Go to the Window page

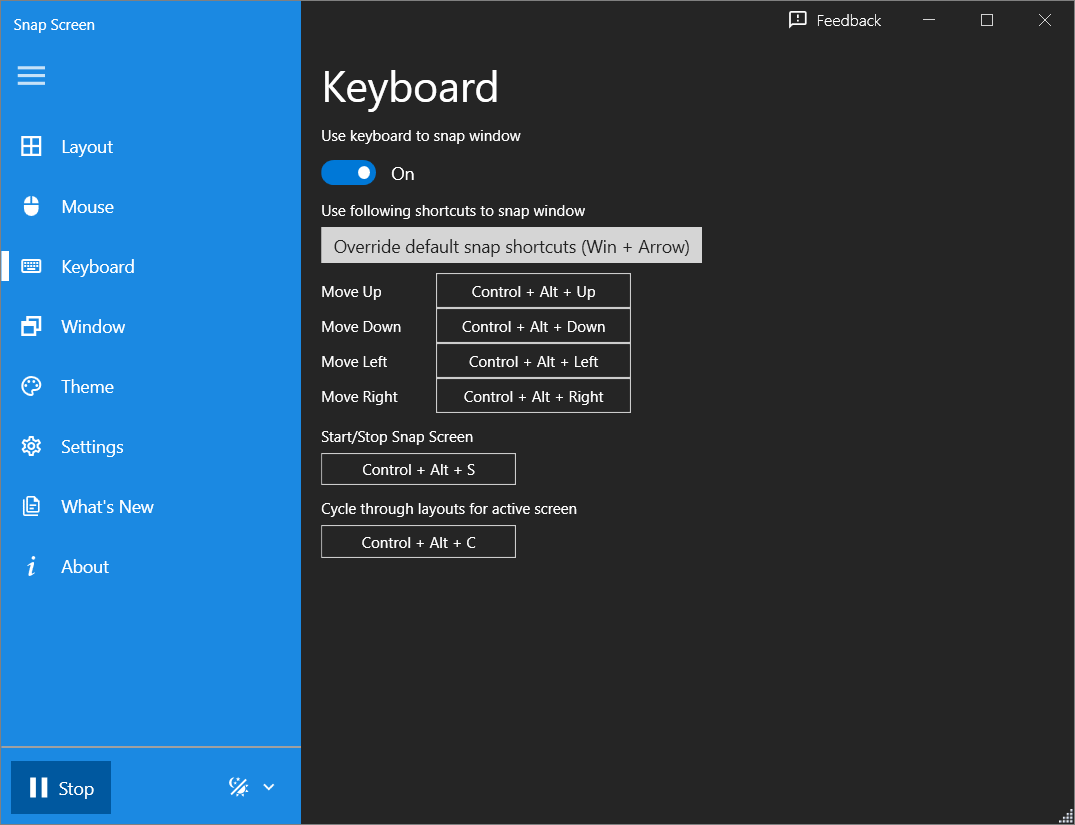tap(151, 326)
